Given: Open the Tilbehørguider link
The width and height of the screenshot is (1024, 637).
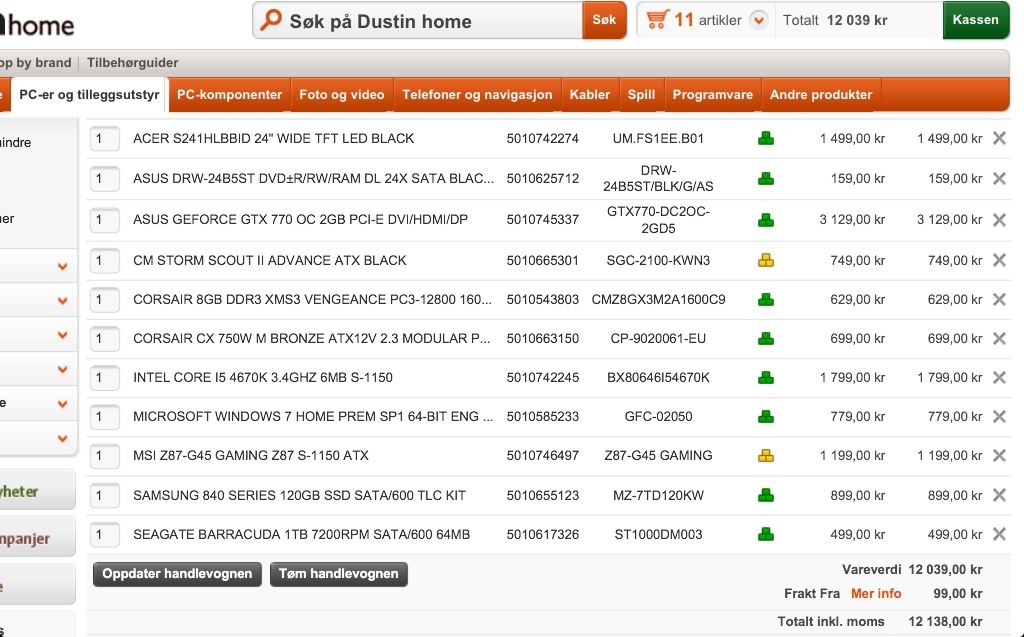Looking at the screenshot, I should point(133,63).
